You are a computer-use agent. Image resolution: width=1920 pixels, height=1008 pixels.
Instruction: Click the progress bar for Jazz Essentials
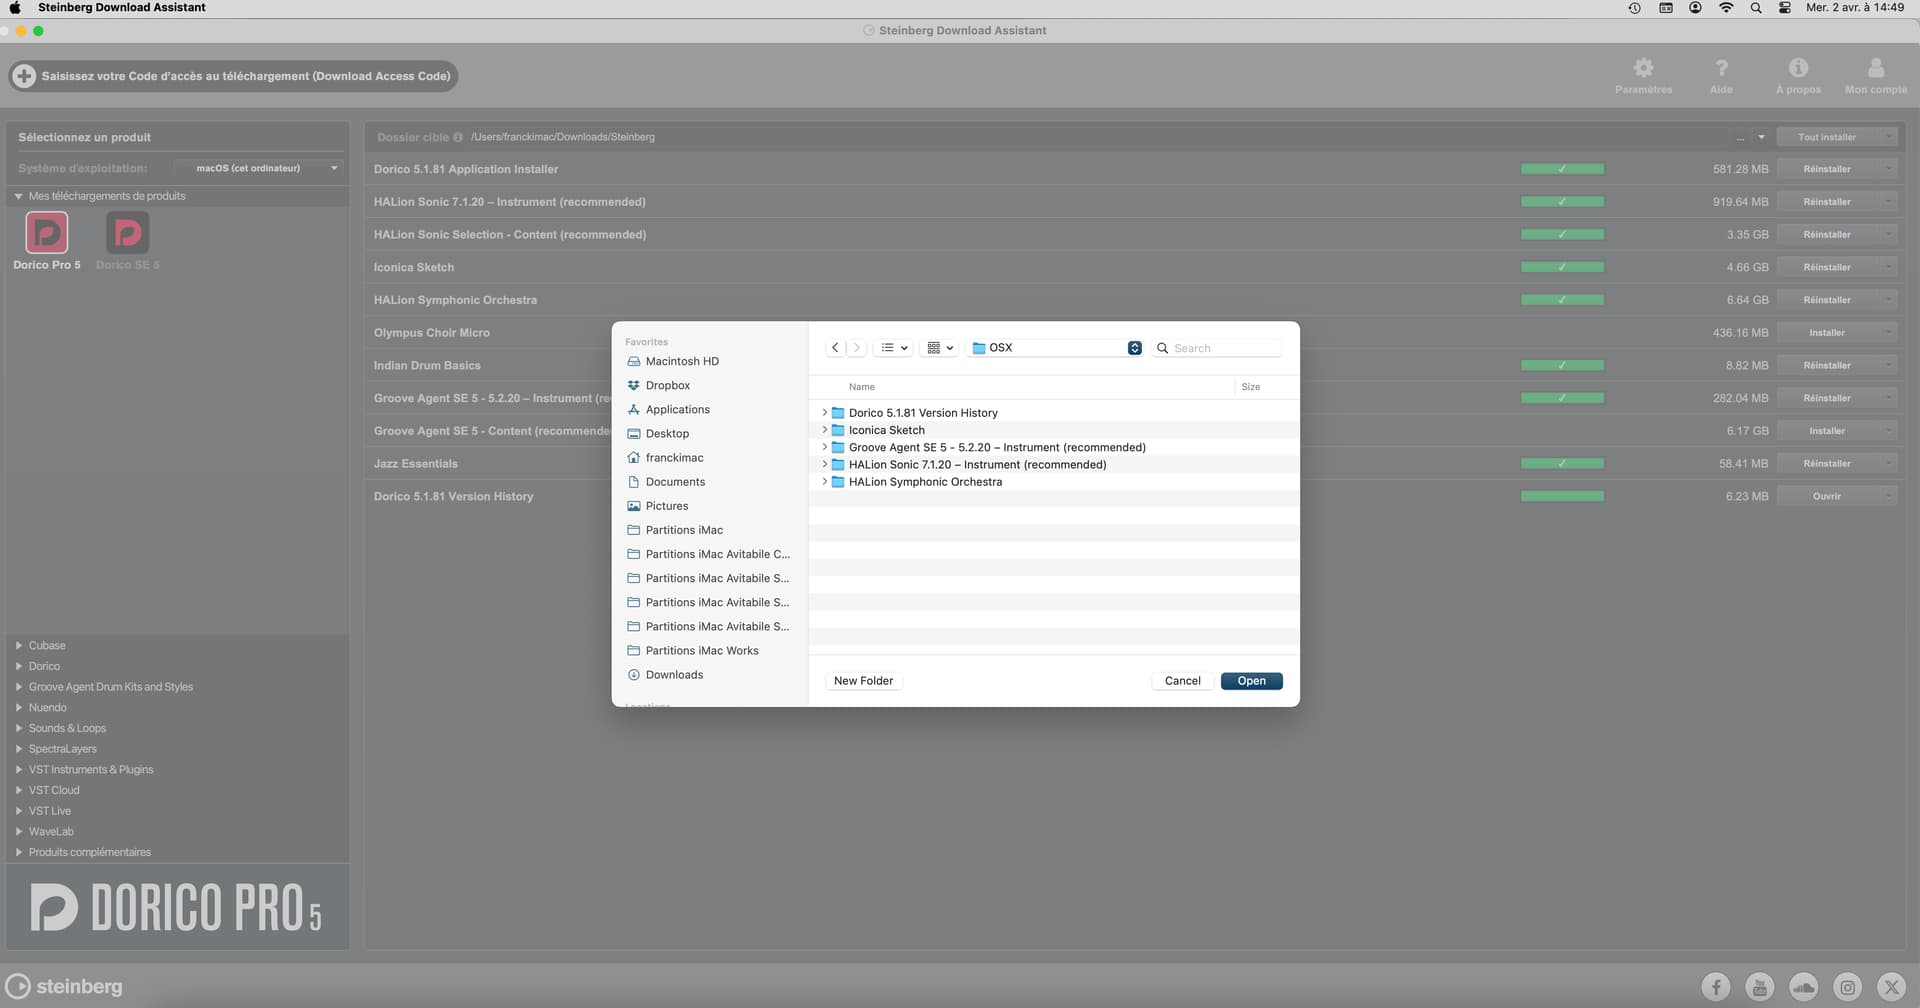pyautogui.click(x=1562, y=463)
